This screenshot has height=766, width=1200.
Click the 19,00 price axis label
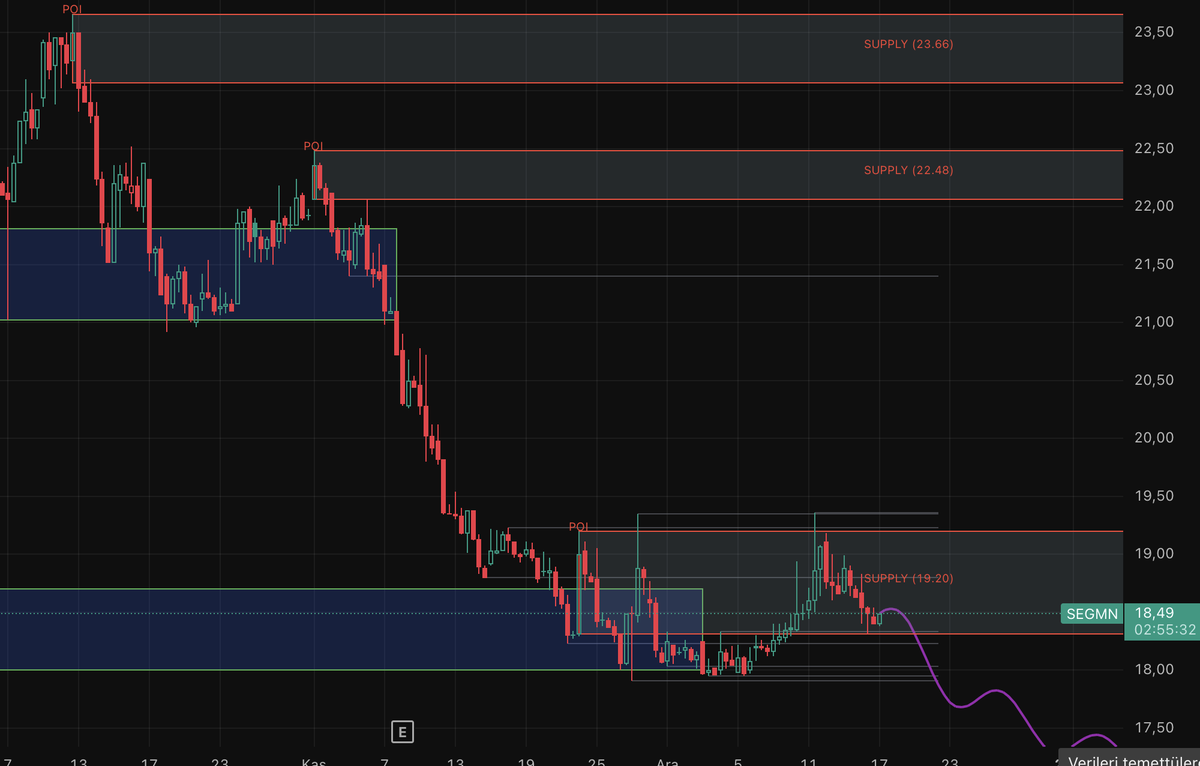(1154, 554)
